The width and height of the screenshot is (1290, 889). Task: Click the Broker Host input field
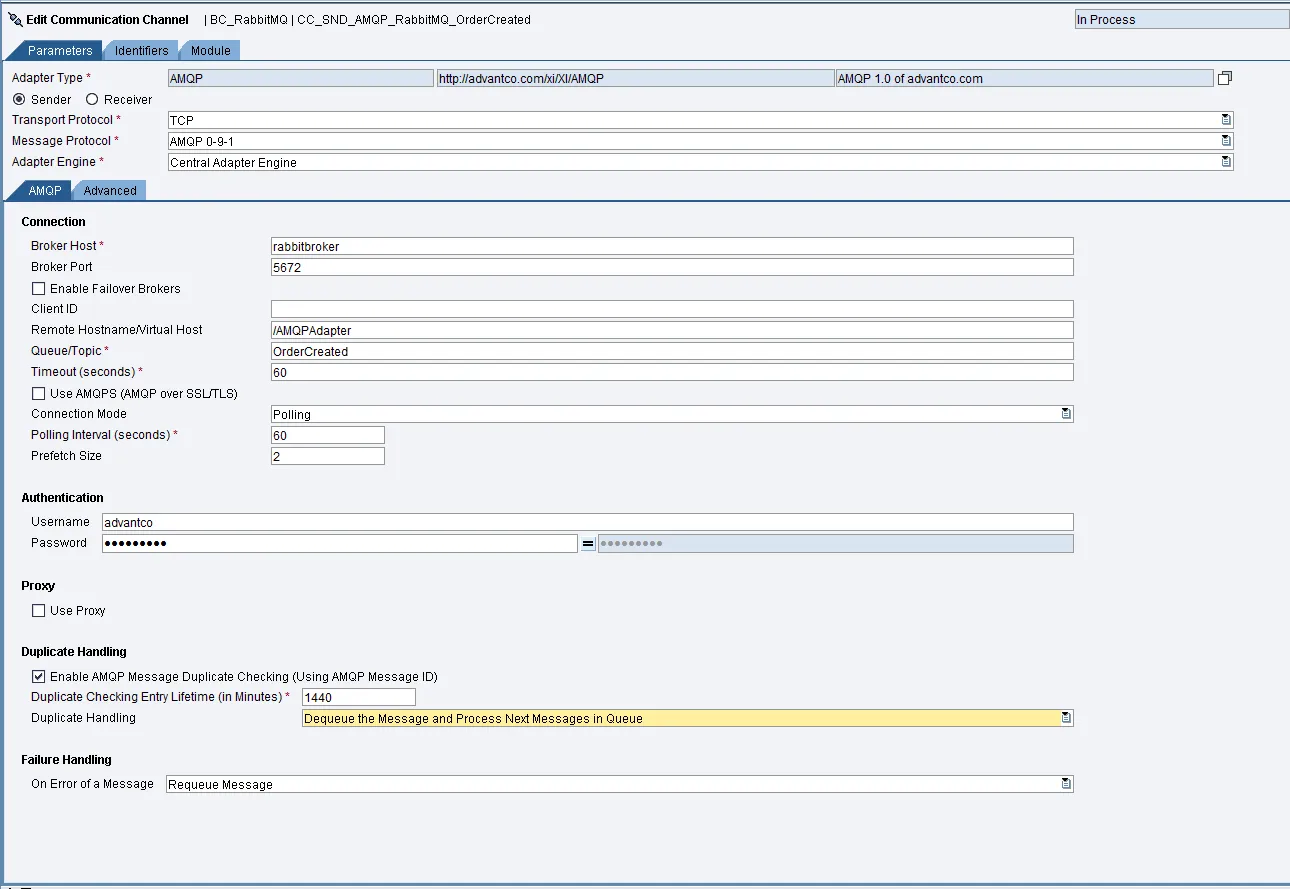point(671,246)
